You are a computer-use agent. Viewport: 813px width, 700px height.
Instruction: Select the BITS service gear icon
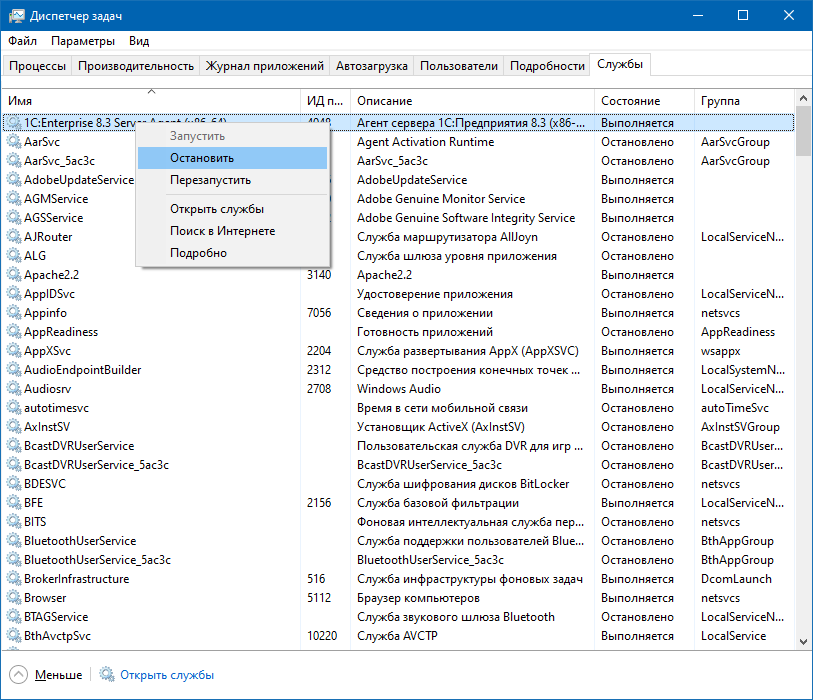[14, 522]
